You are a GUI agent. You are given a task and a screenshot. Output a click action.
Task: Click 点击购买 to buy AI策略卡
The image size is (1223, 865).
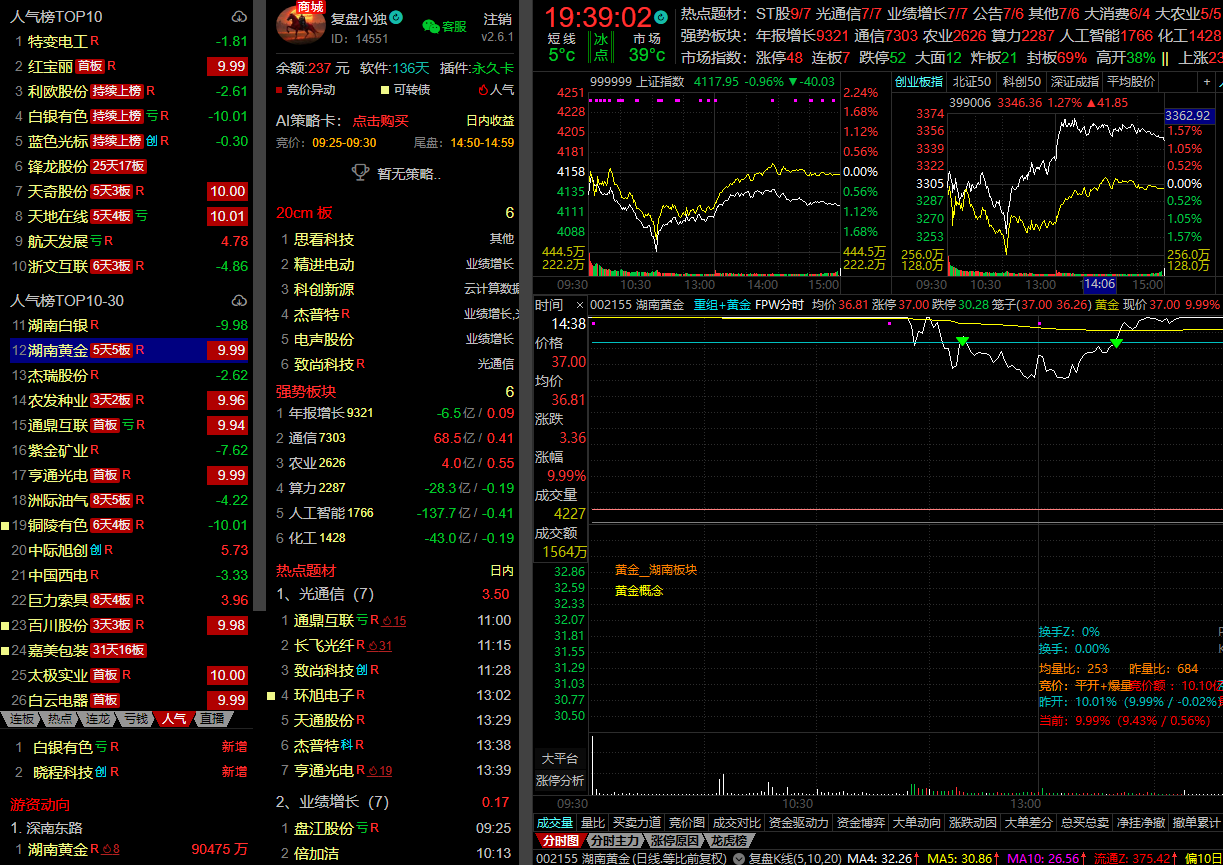coord(380,120)
